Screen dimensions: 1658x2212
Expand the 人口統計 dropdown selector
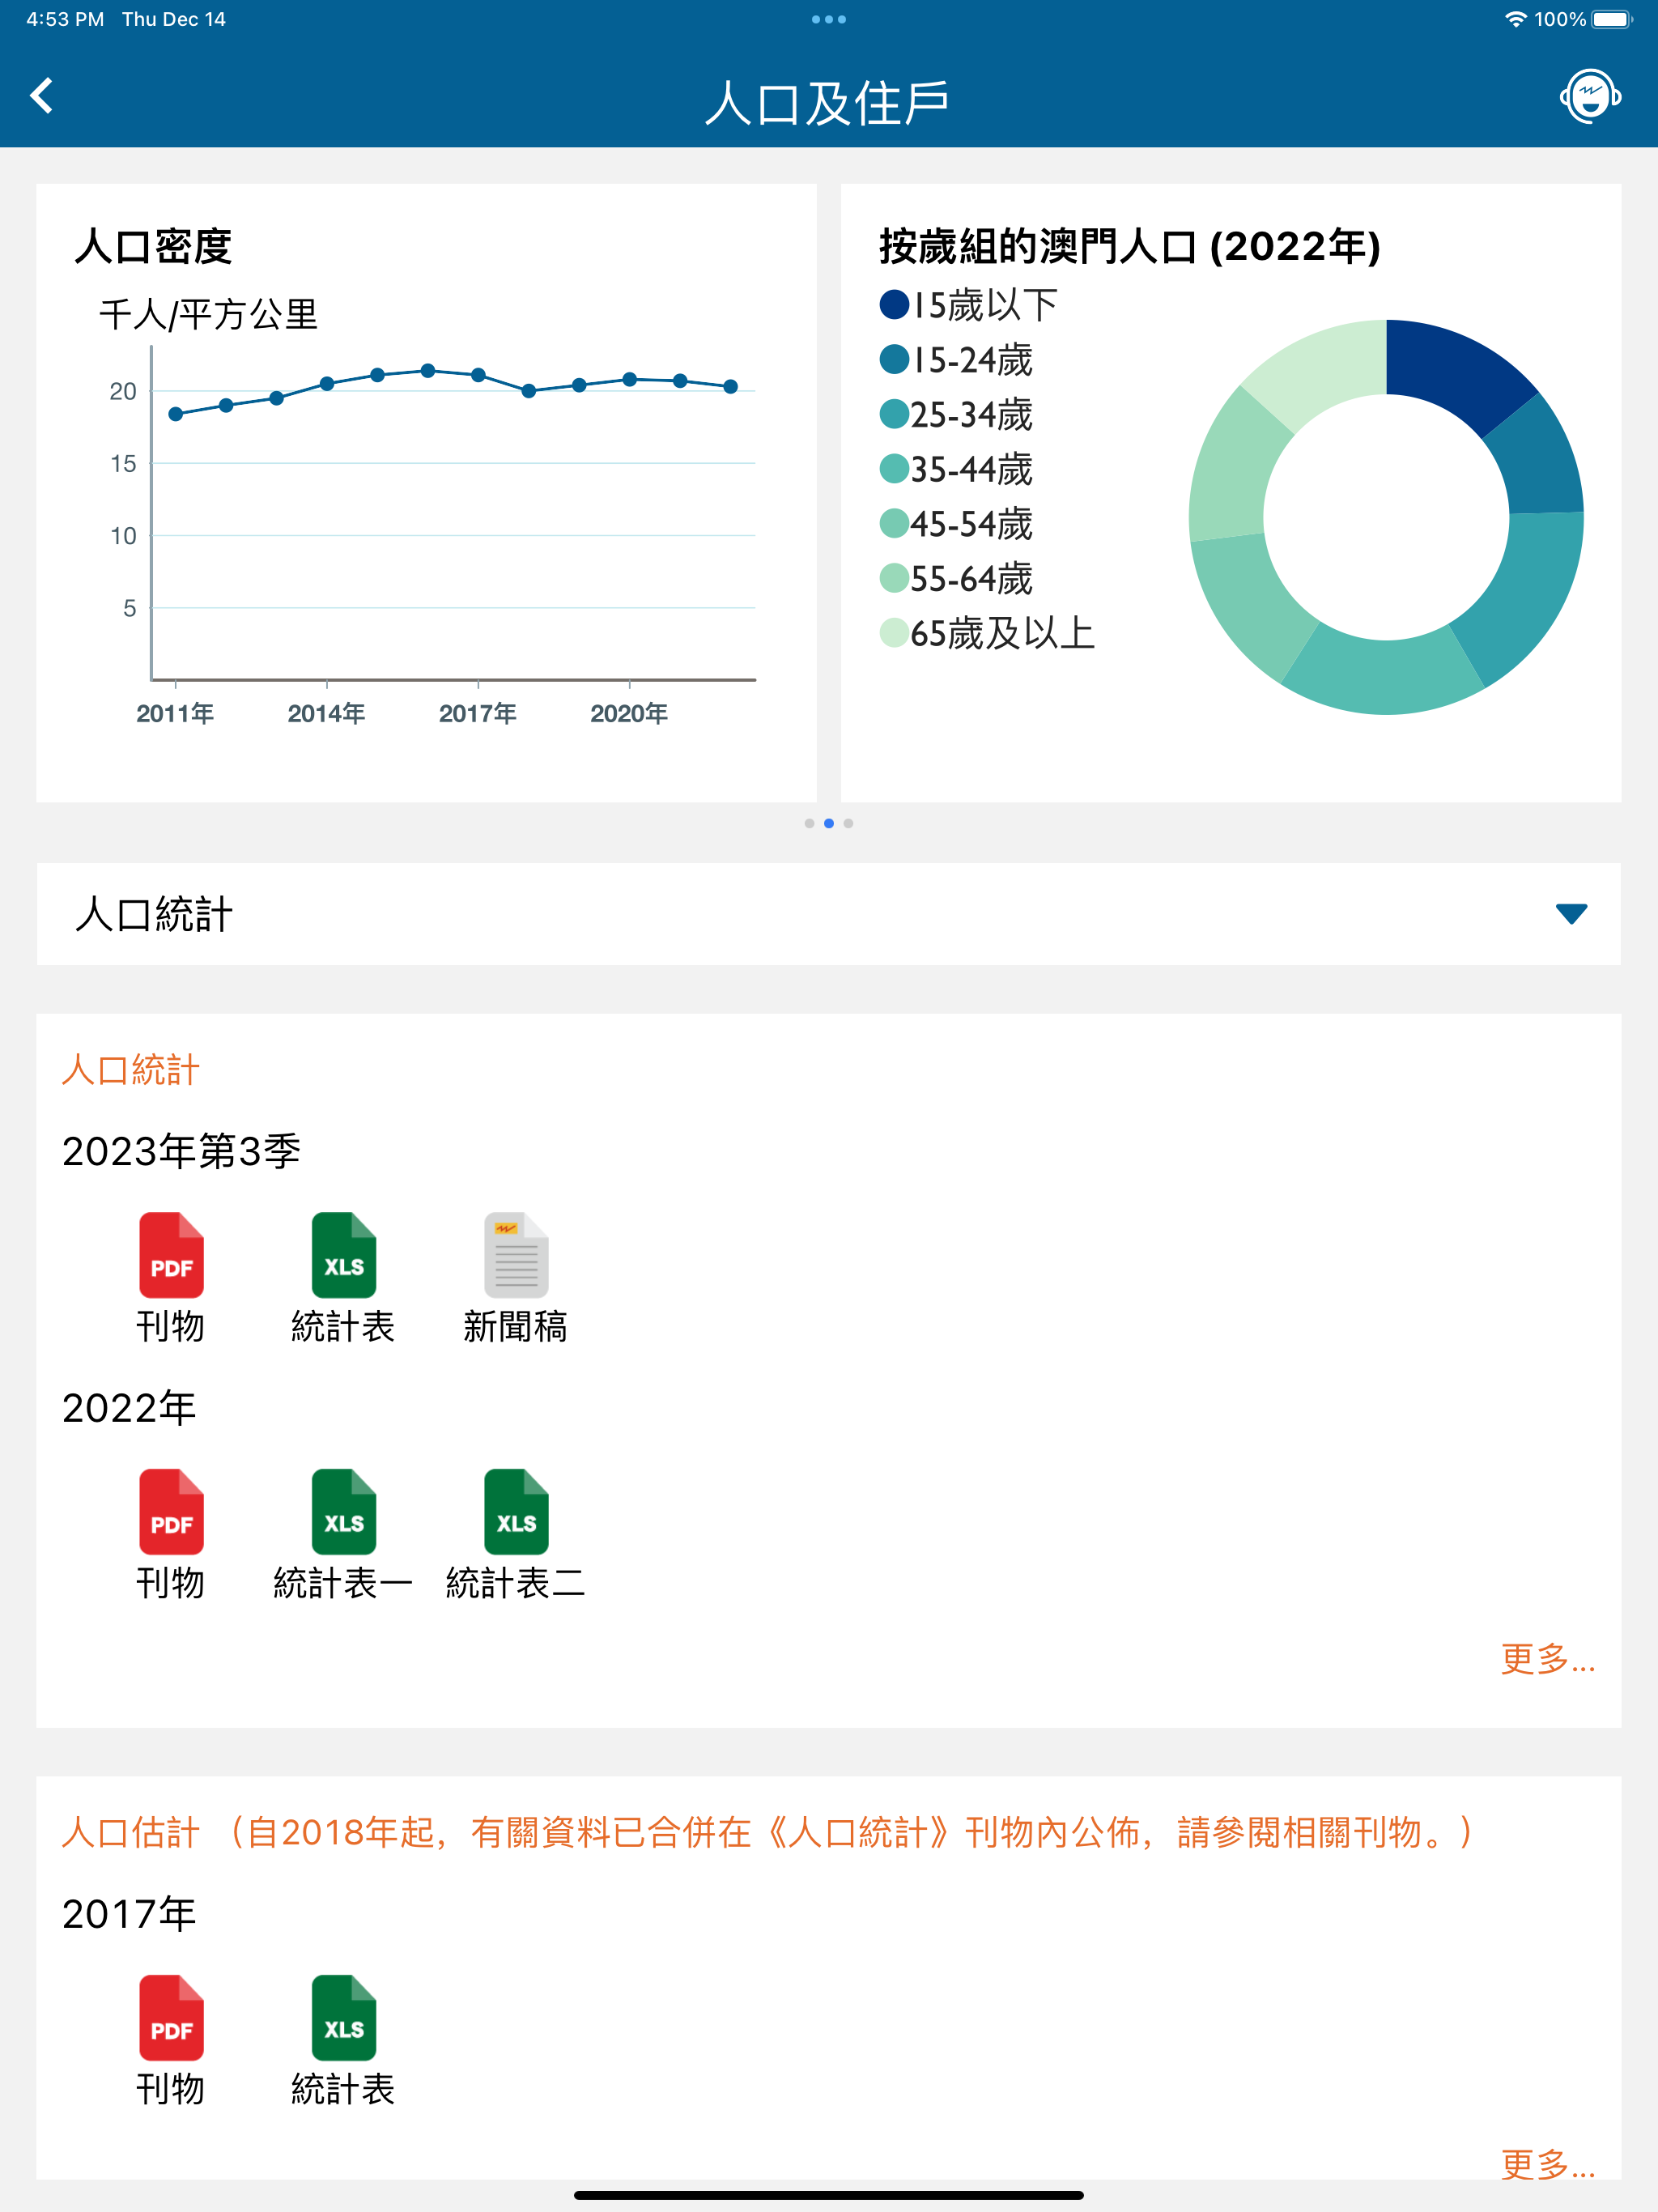click(828, 914)
